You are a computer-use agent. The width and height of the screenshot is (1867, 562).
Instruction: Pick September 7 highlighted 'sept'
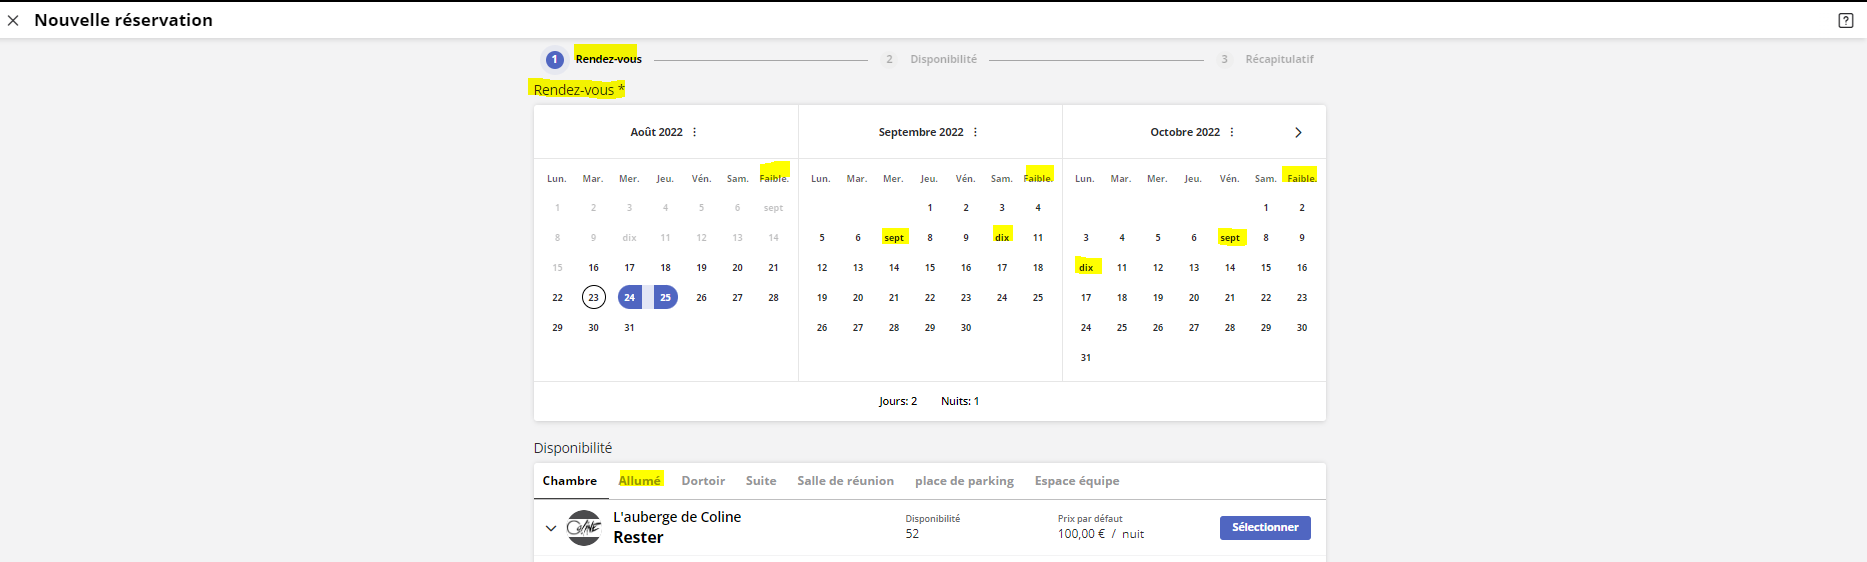point(894,237)
